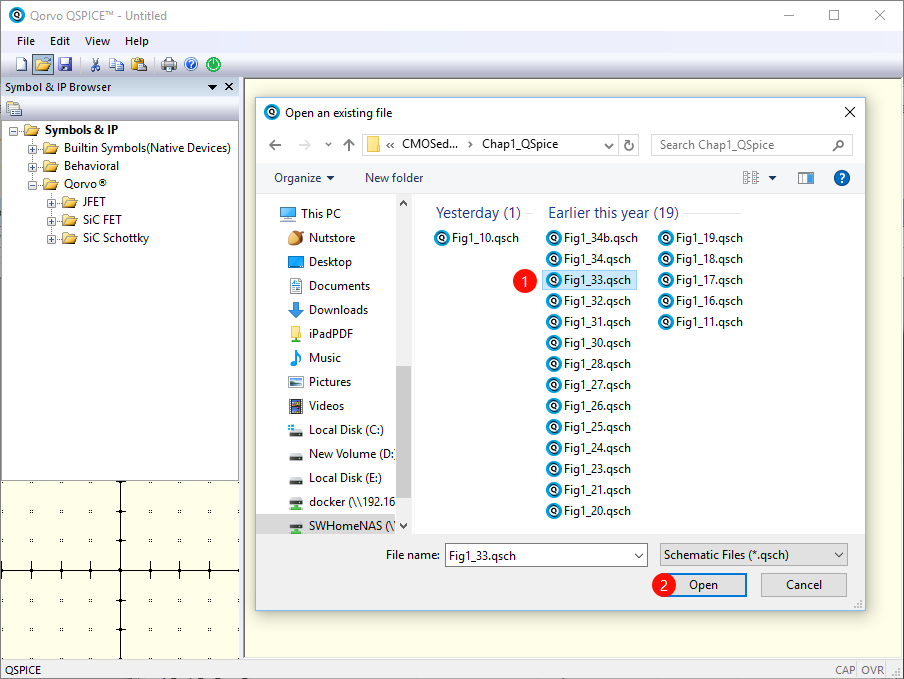Click the green Run simulation power icon

coord(213,65)
